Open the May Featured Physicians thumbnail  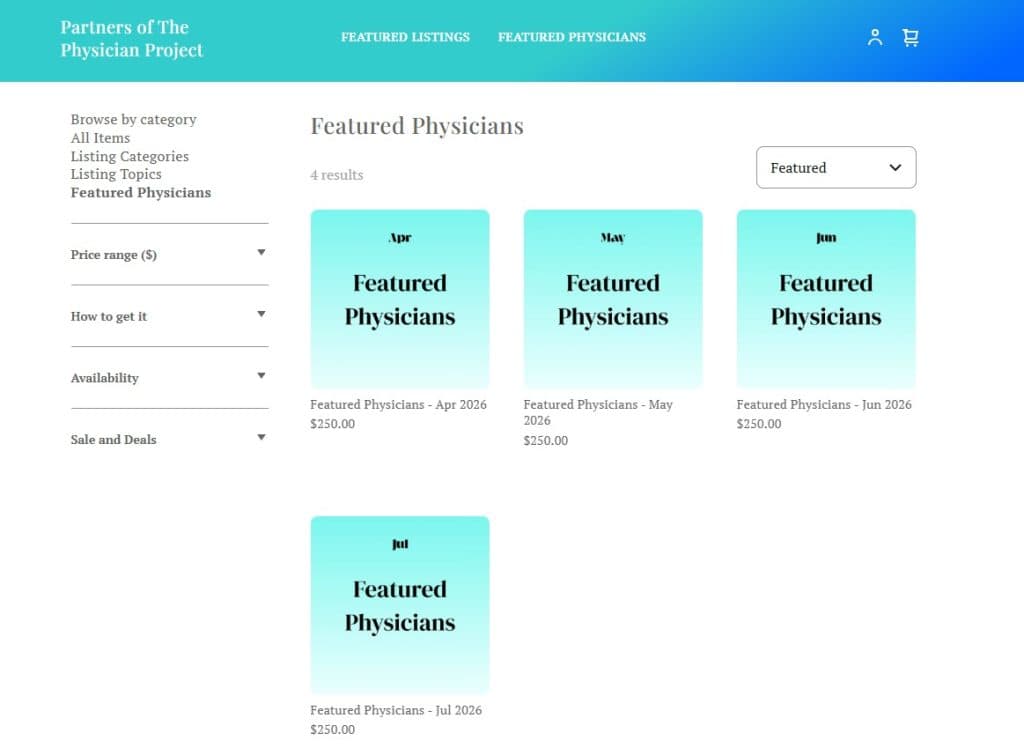click(x=613, y=299)
